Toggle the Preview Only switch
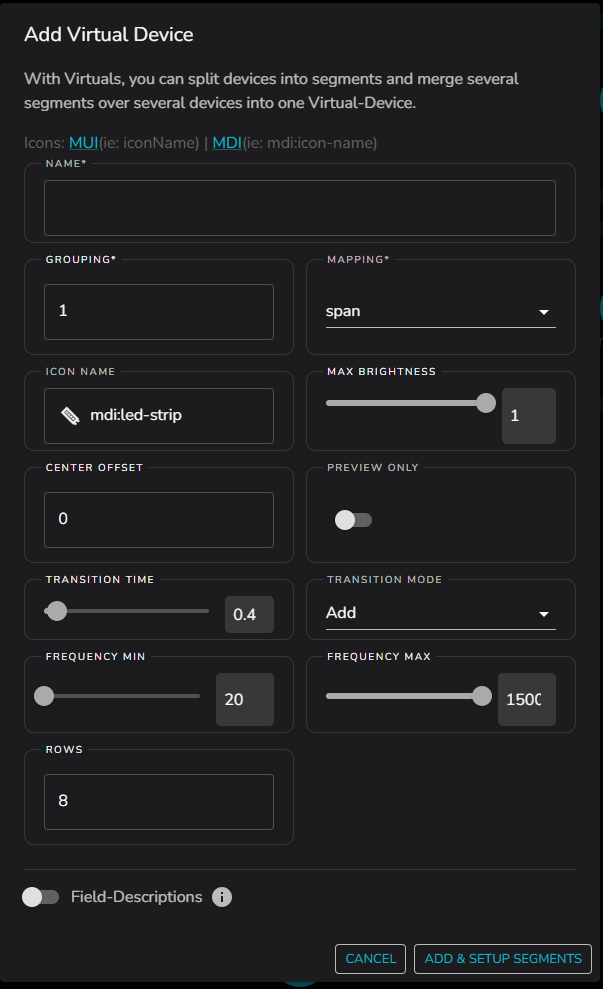The height and width of the screenshot is (989, 603). click(x=353, y=520)
